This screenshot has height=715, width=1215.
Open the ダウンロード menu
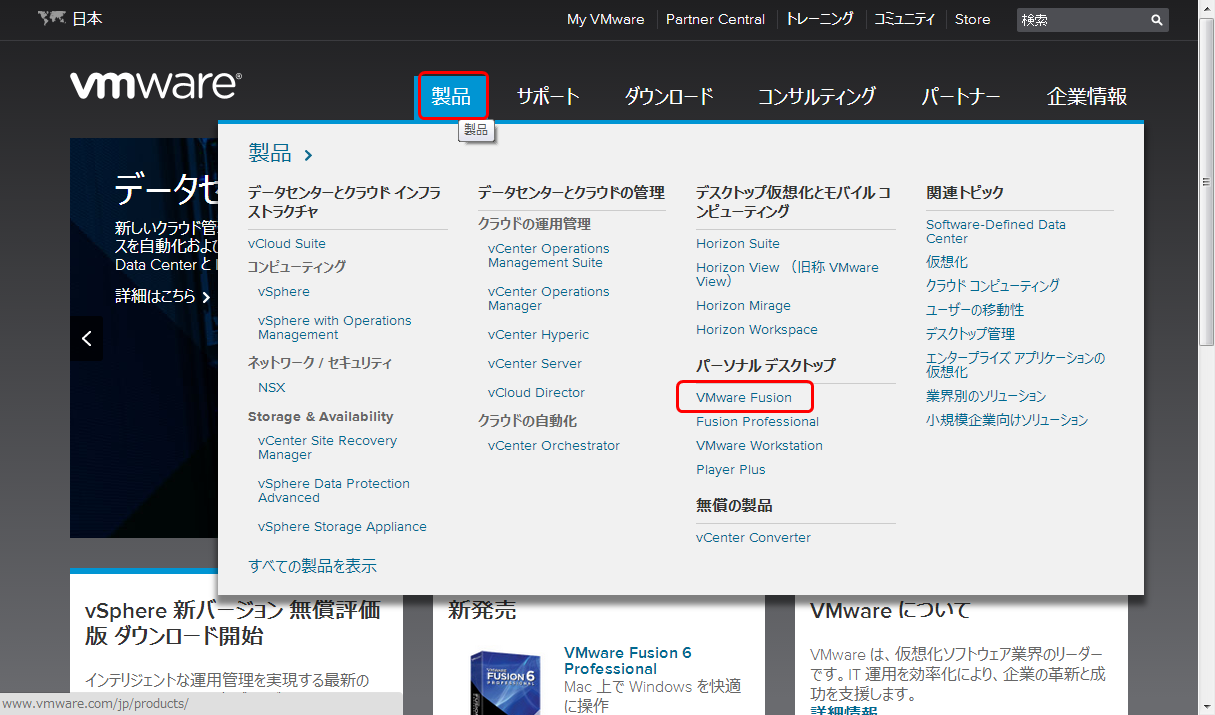tap(669, 96)
